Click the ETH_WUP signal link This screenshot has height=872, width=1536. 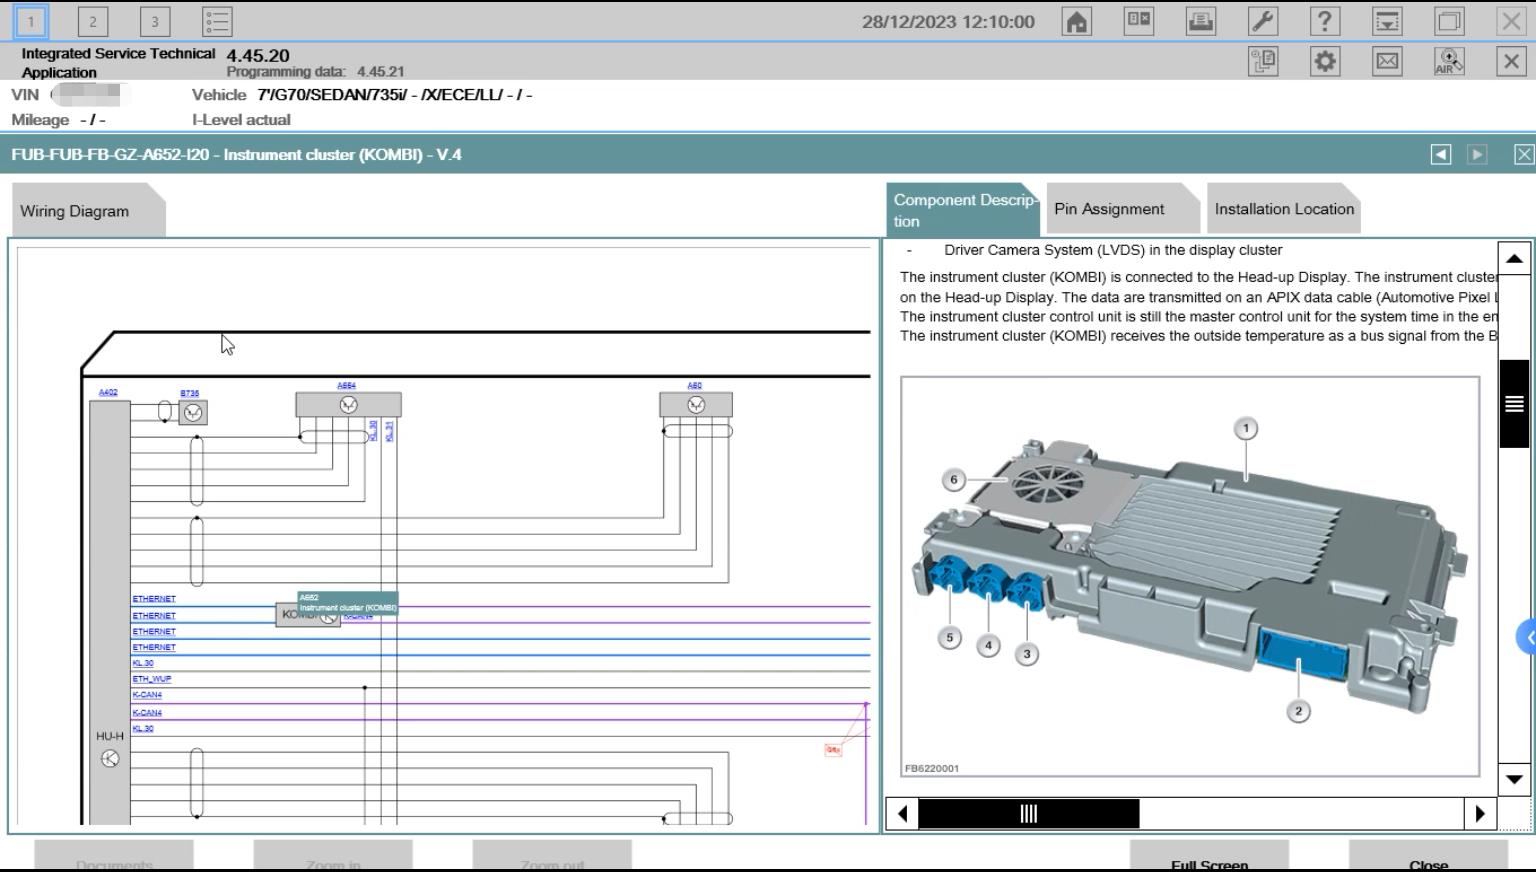152,679
